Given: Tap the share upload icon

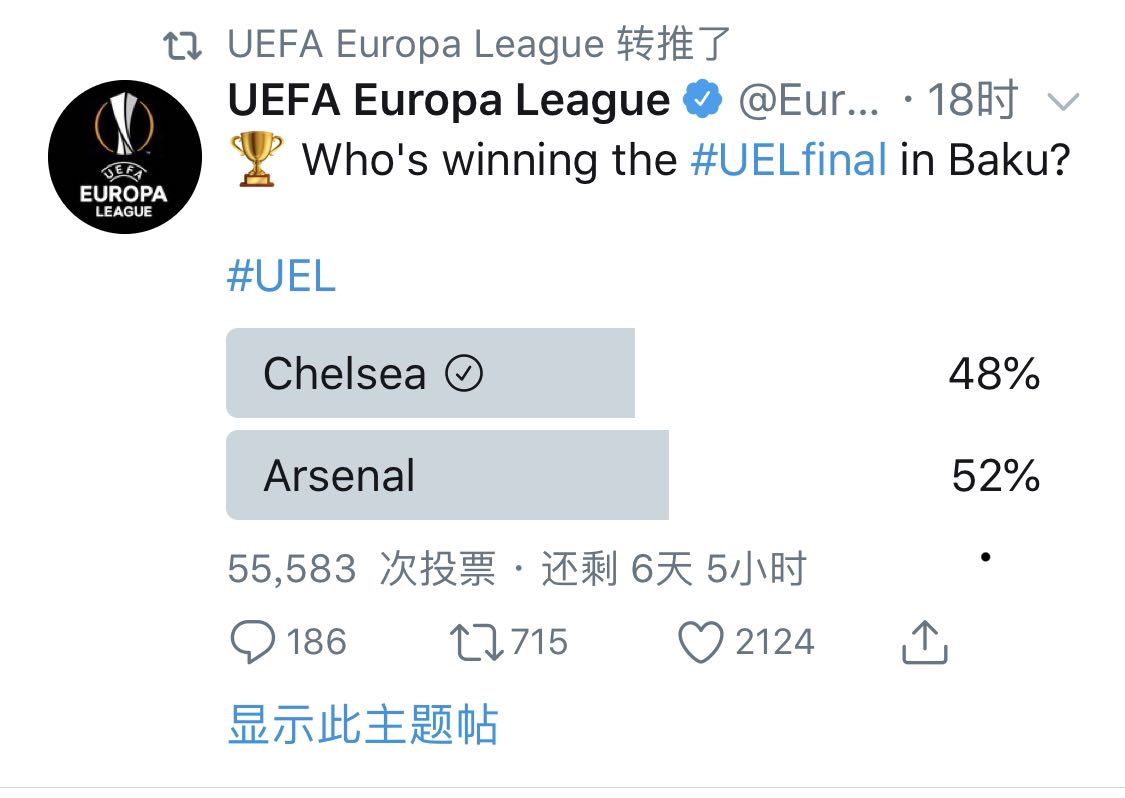Looking at the screenshot, I should tap(924, 642).
